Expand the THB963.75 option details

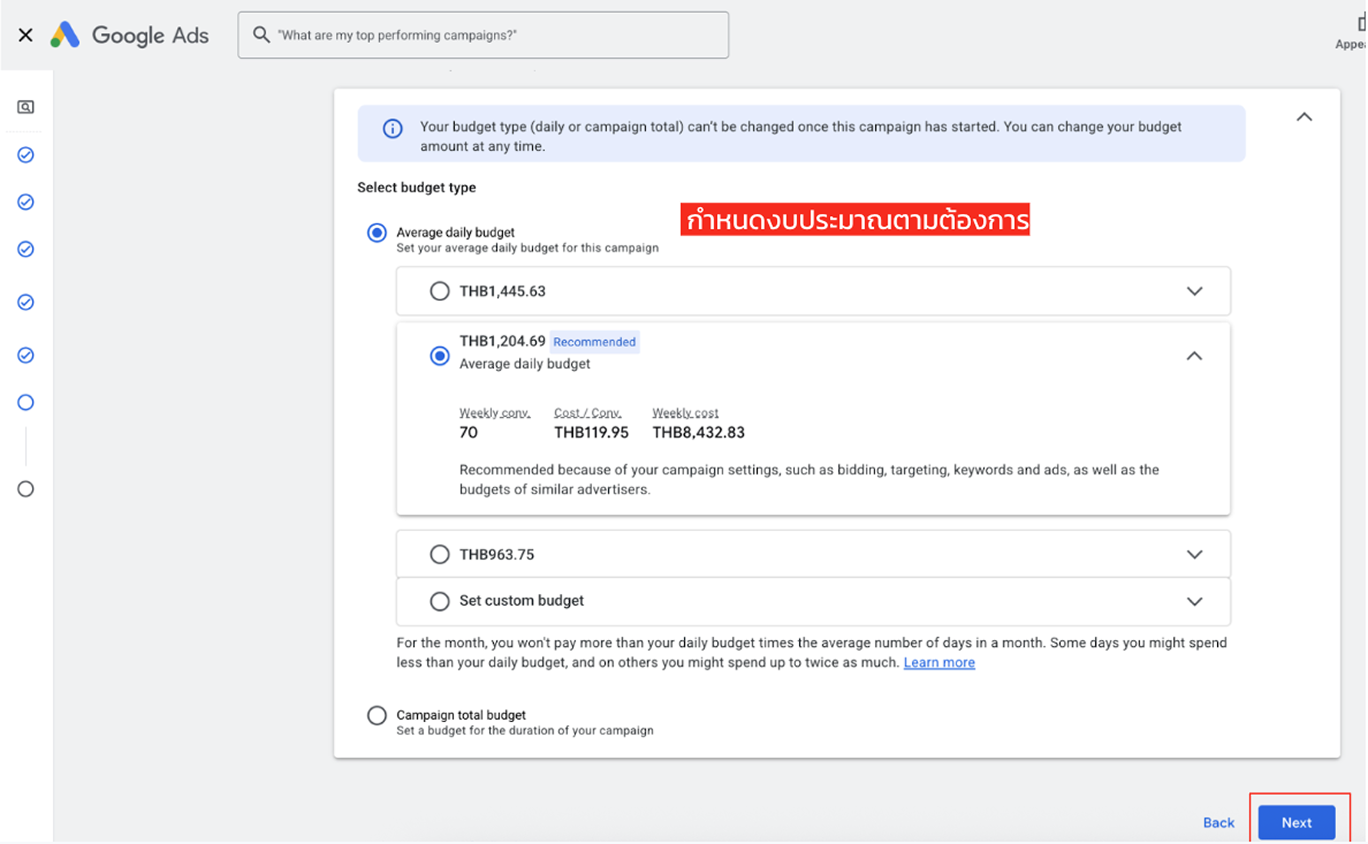1194,554
